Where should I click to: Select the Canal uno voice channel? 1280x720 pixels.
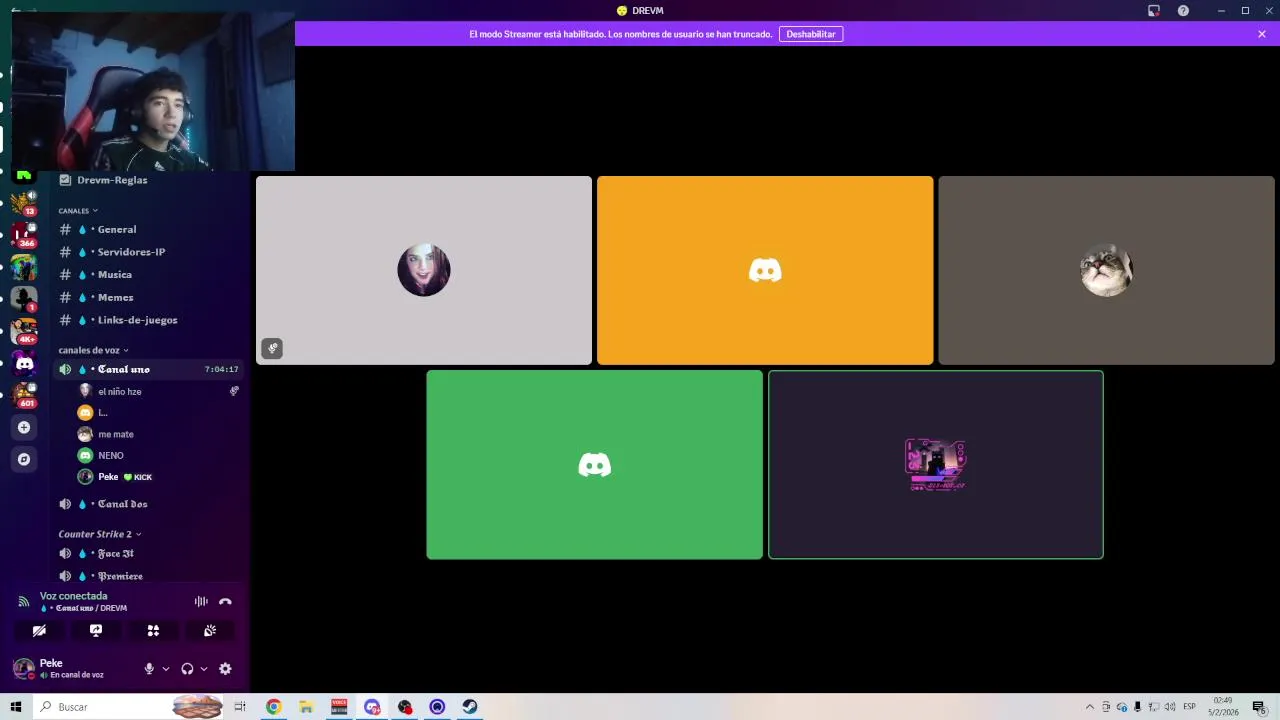(150, 369)
